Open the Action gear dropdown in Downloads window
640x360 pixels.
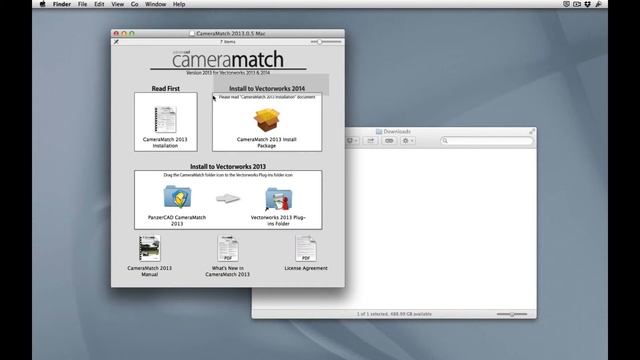408,141
